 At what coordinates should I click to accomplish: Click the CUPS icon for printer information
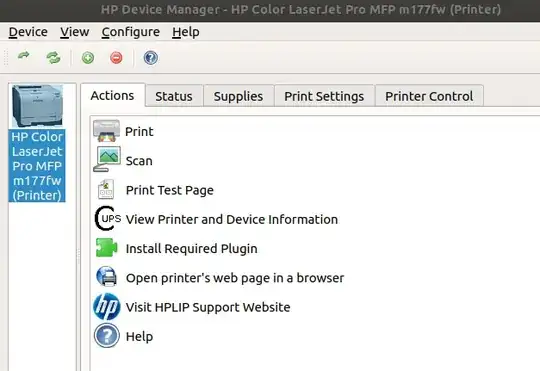(107, 218)
